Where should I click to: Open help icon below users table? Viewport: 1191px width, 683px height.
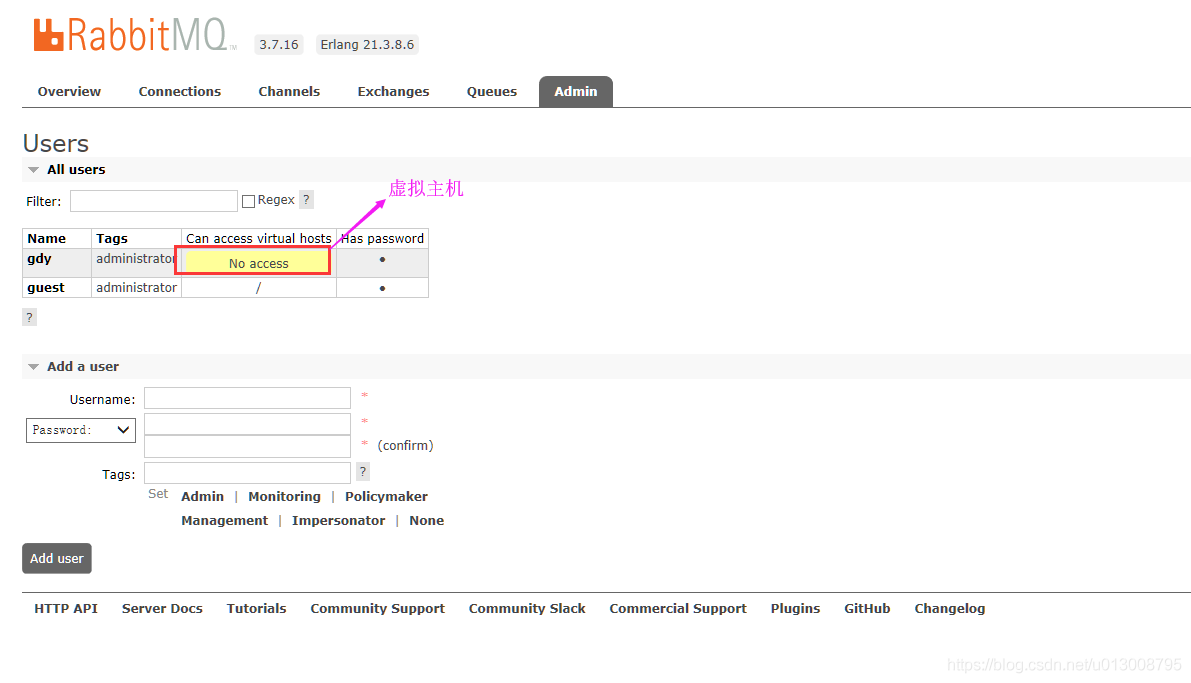30,318
